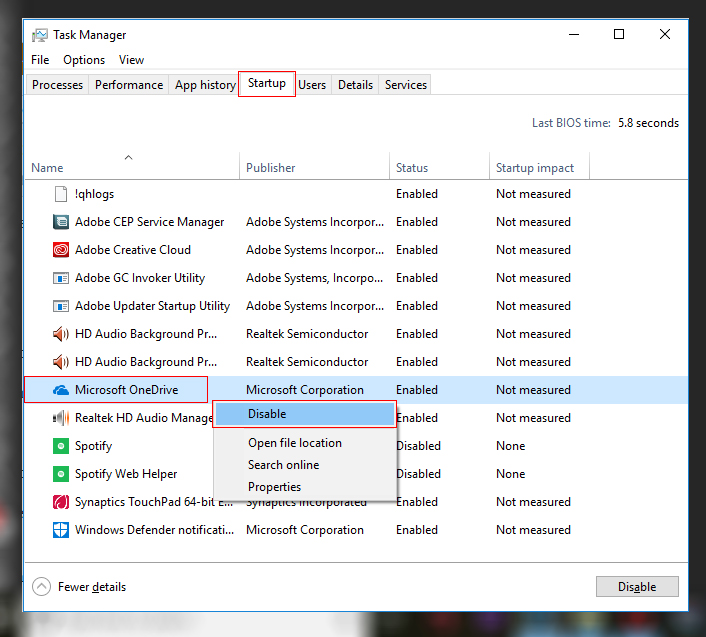Click the Adobe GC Invoker Utility icon
706x637 pixels.
(x=61, y=278)
